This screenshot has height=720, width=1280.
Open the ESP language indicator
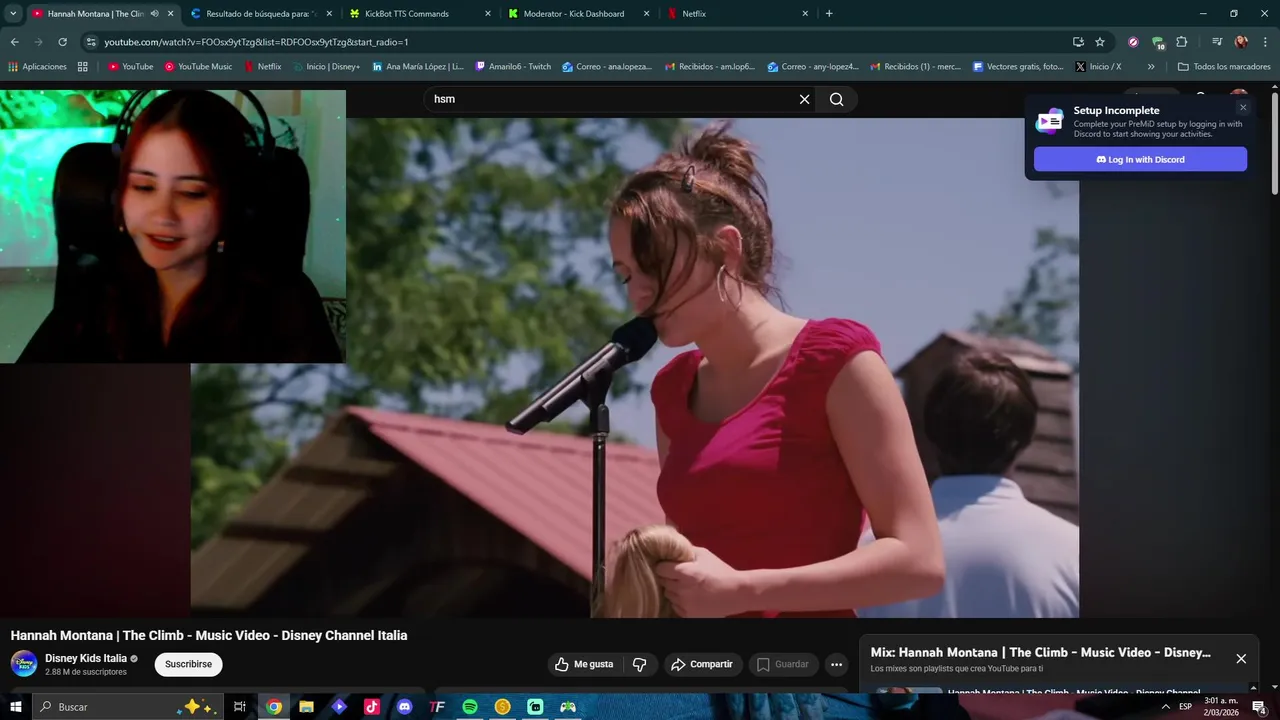tap(1185, 707)
